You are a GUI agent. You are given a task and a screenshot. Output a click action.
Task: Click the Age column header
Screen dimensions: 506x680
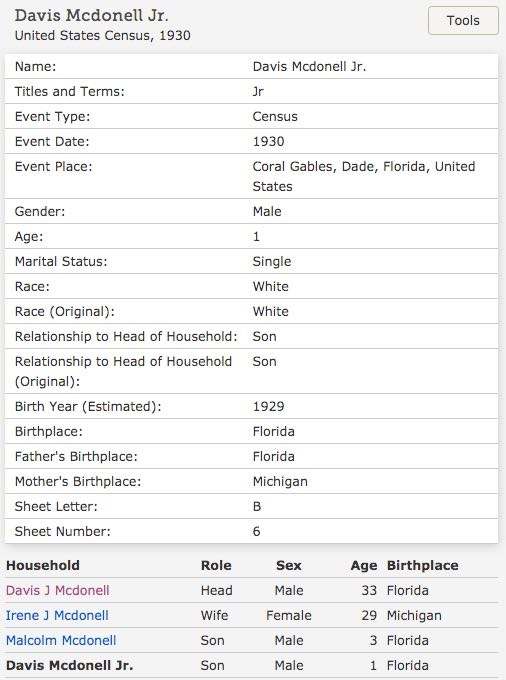[x=364, y=566]
